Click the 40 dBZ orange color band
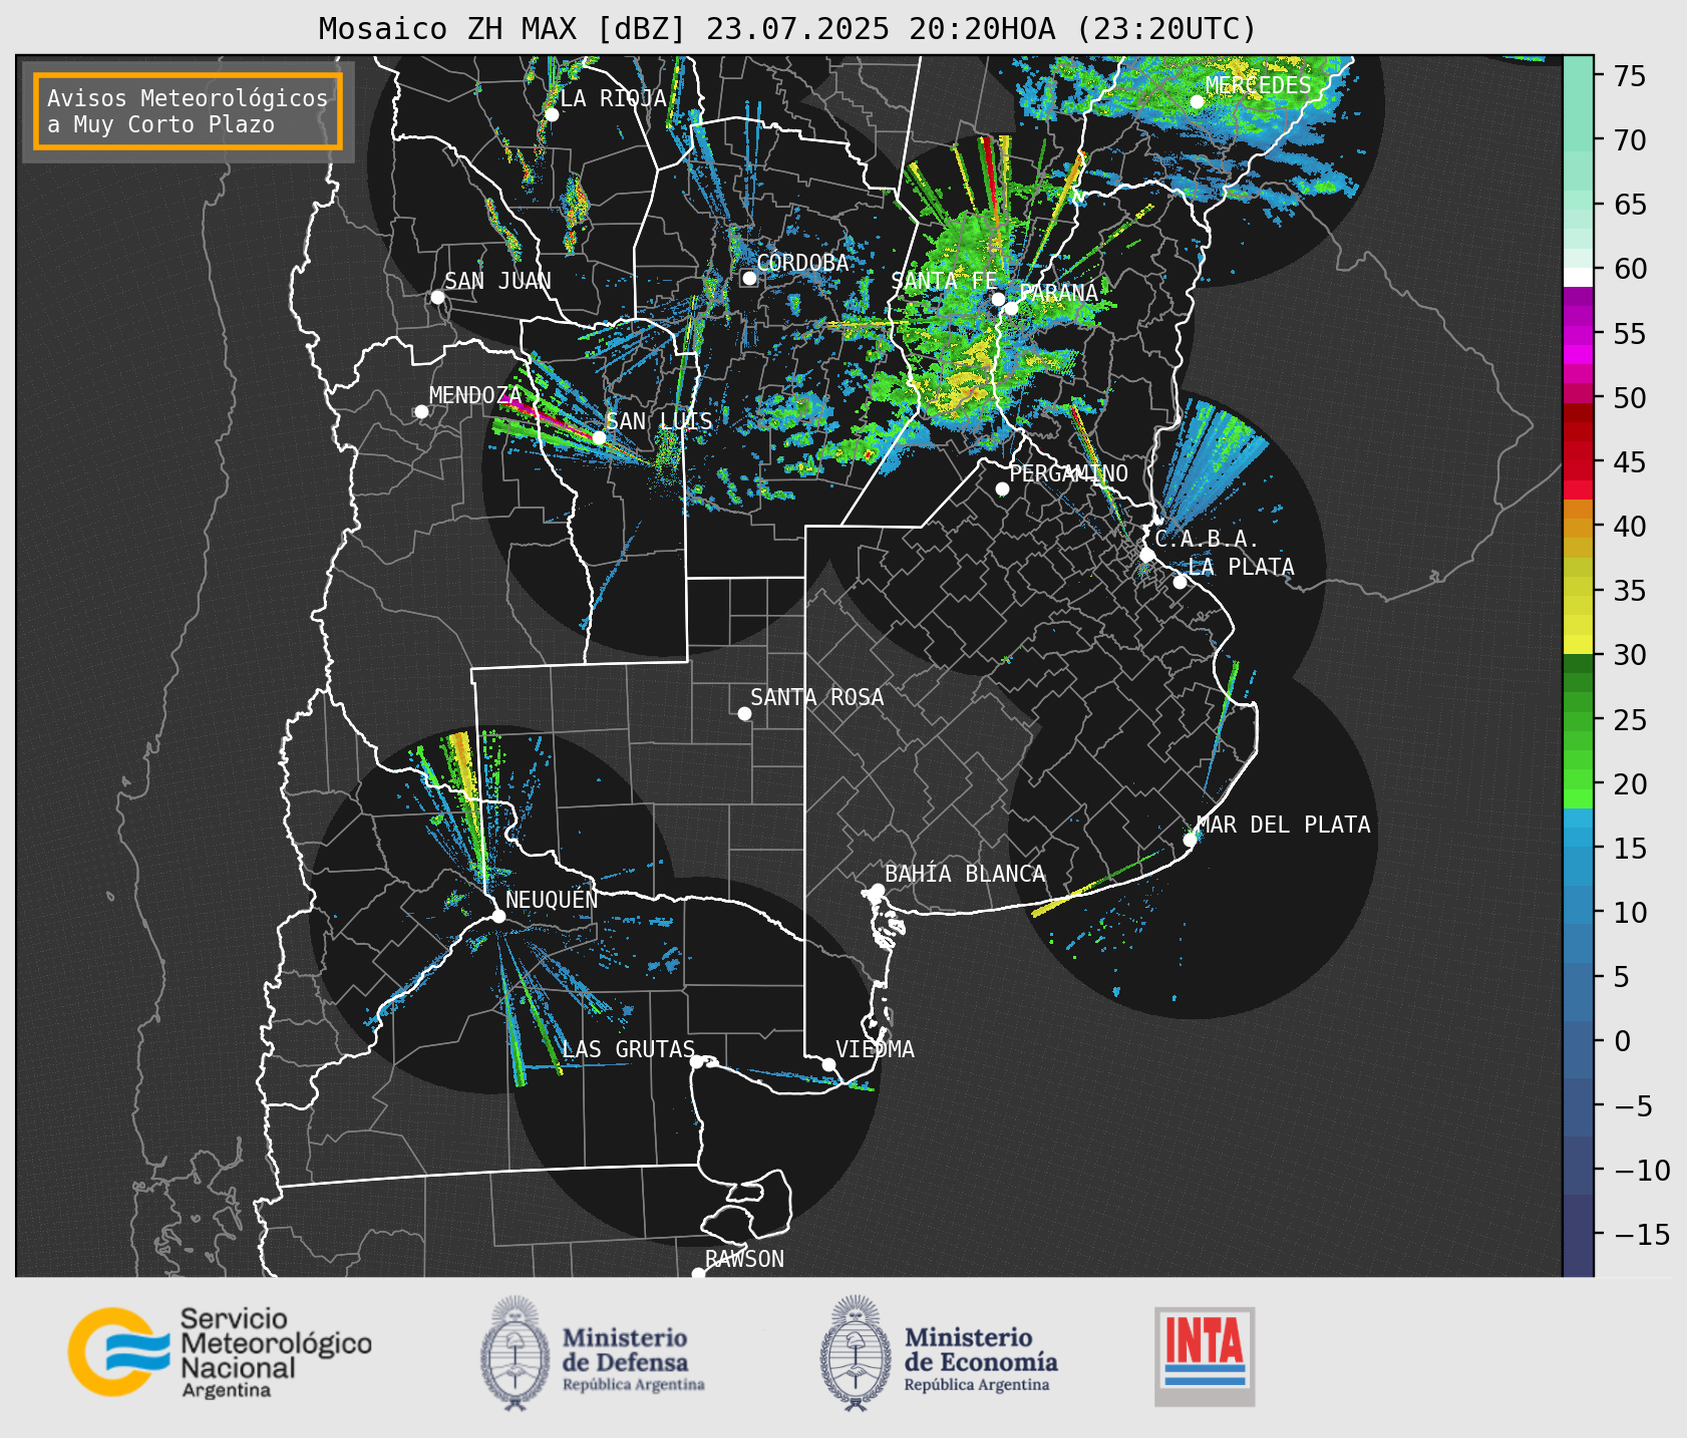Viewport: 1687px width, 1438px height. (1578, 526)
